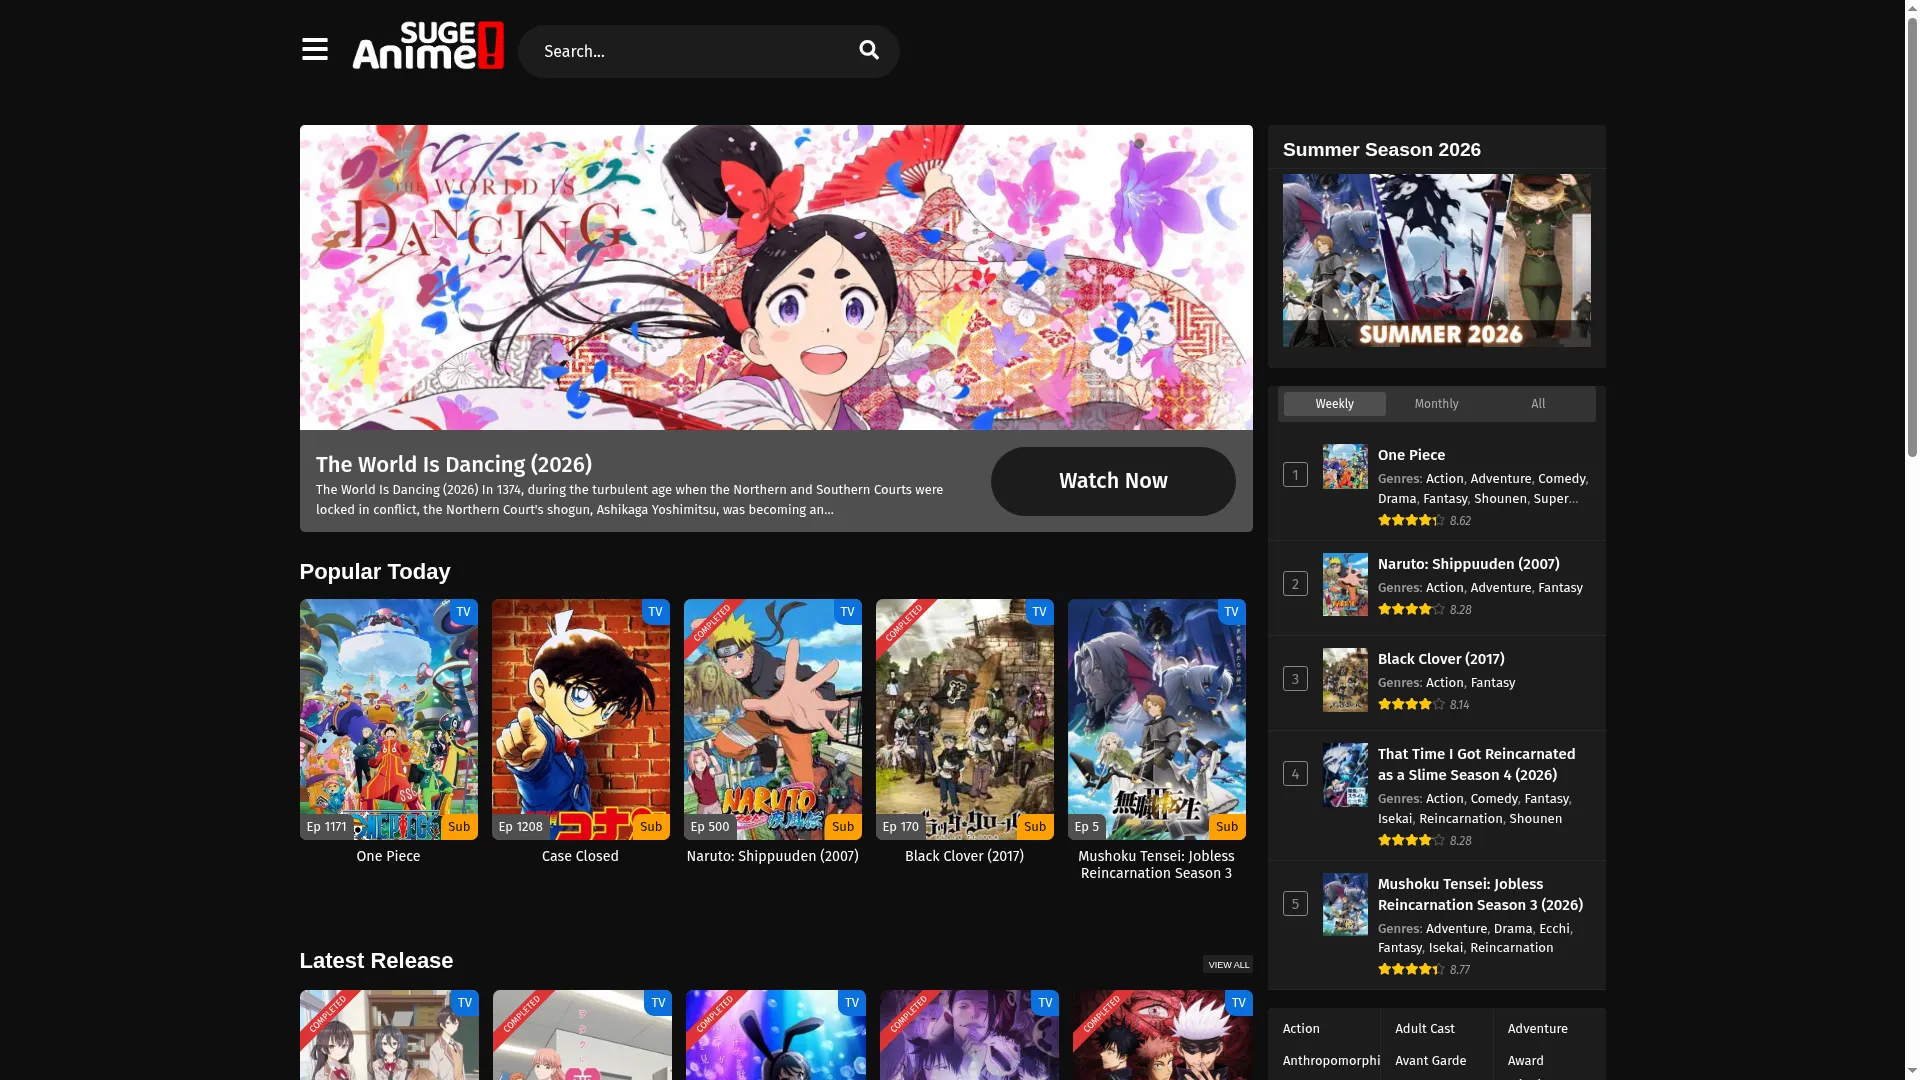Select the Avant Garde genre
Viewport: 1920px width, 1080px height.
pyautogui.click(x=1431, y=1061)
